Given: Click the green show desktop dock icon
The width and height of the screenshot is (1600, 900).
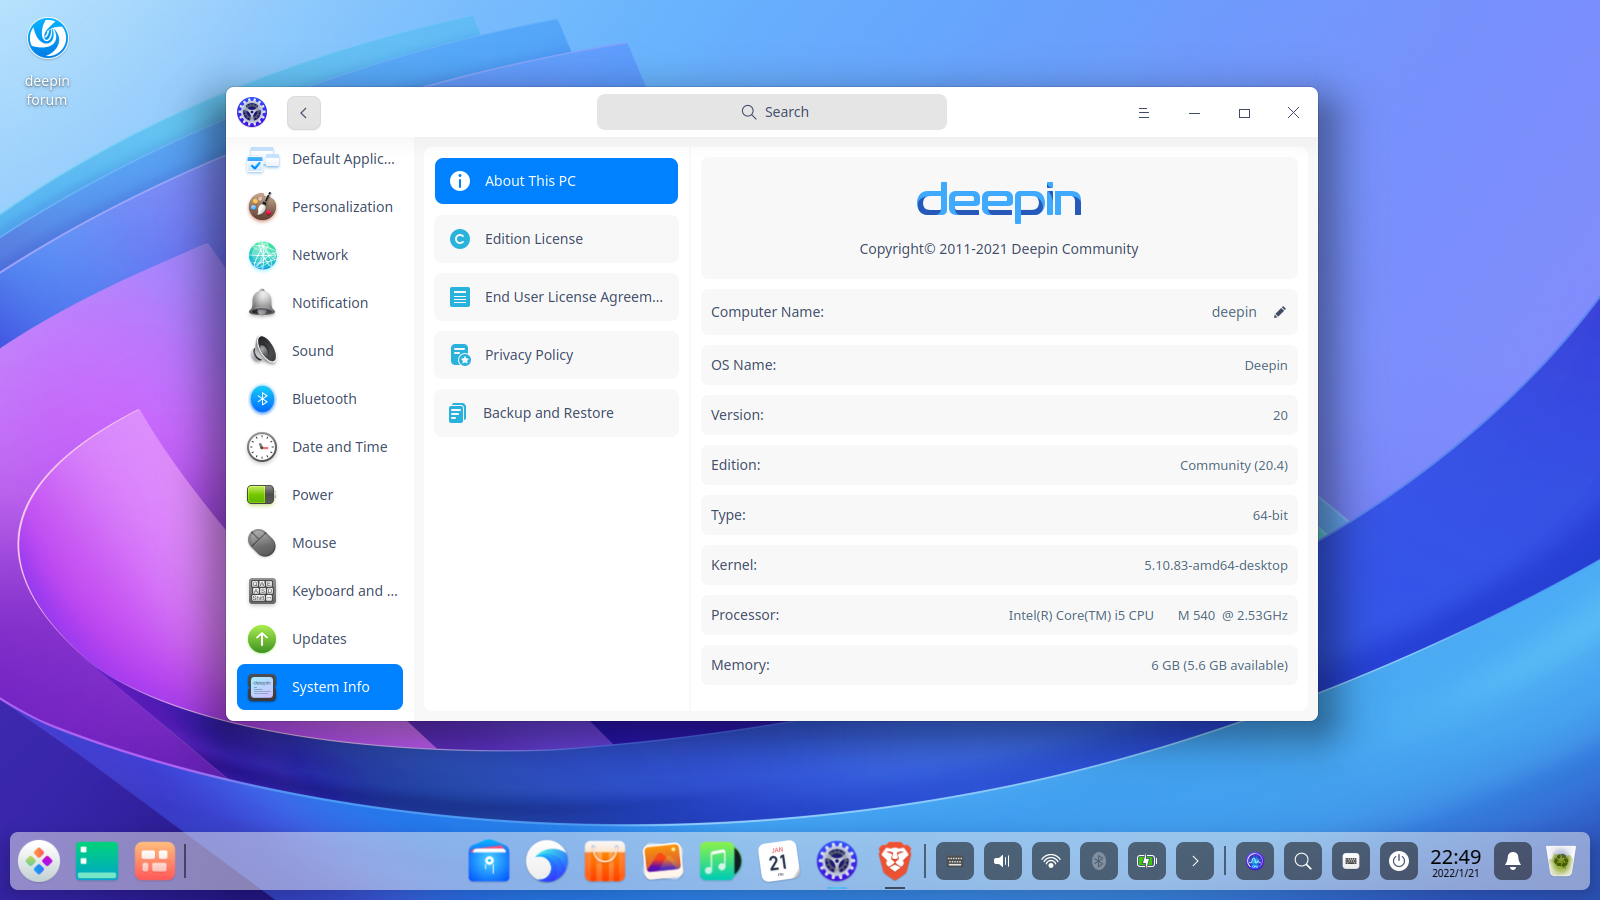Looking at the screenshot, I should coord(97,860).
